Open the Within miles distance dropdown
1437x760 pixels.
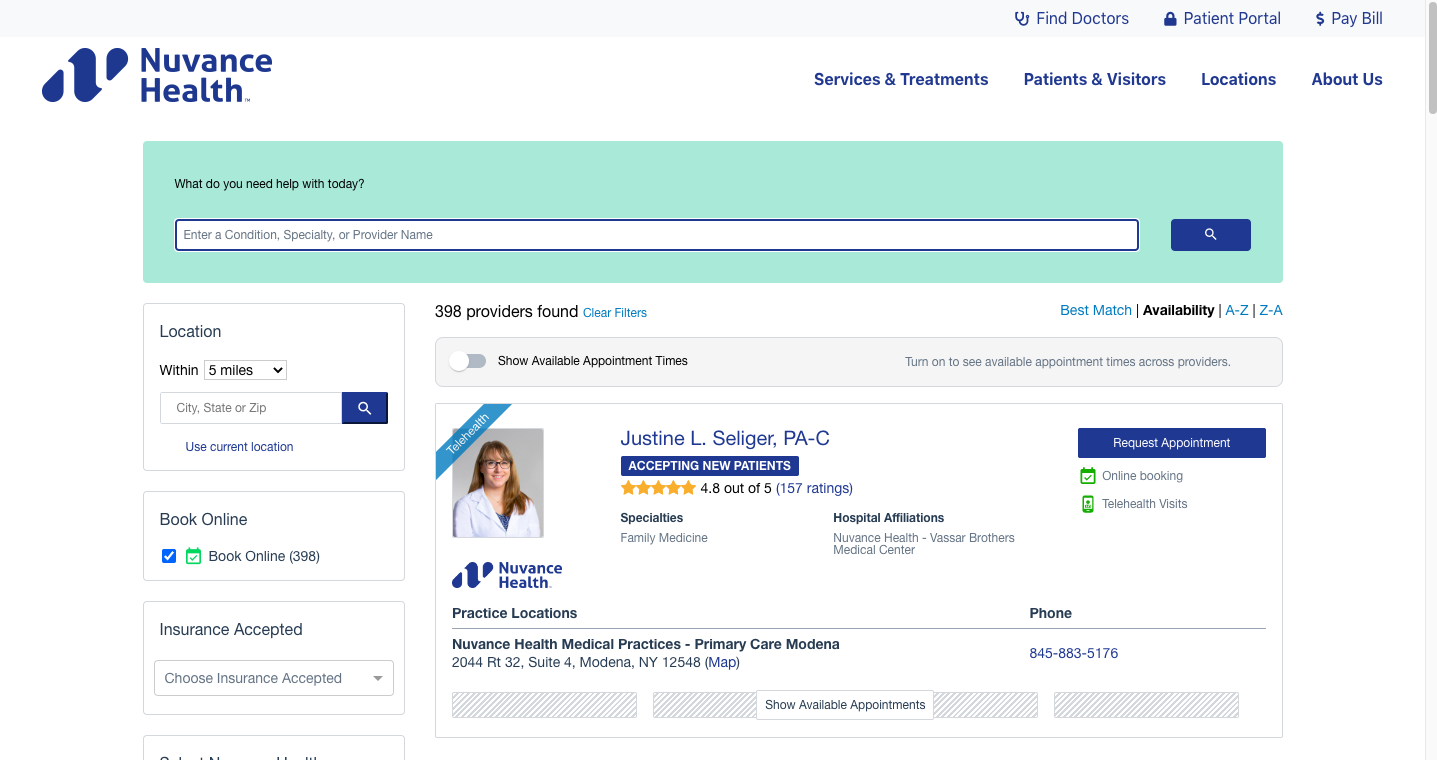tap(245, 370)
